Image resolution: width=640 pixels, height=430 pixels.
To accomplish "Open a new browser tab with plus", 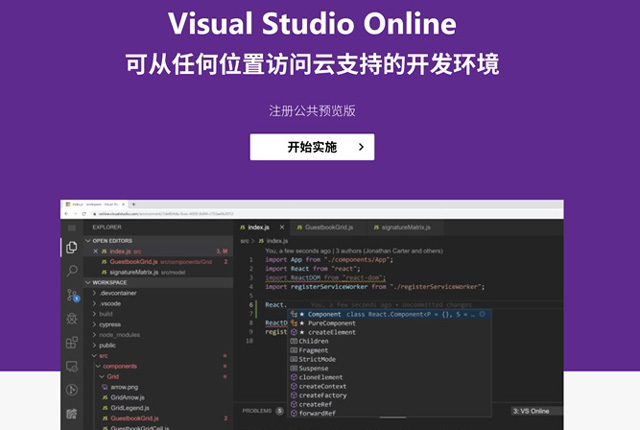I will click(x=133, y=204).
